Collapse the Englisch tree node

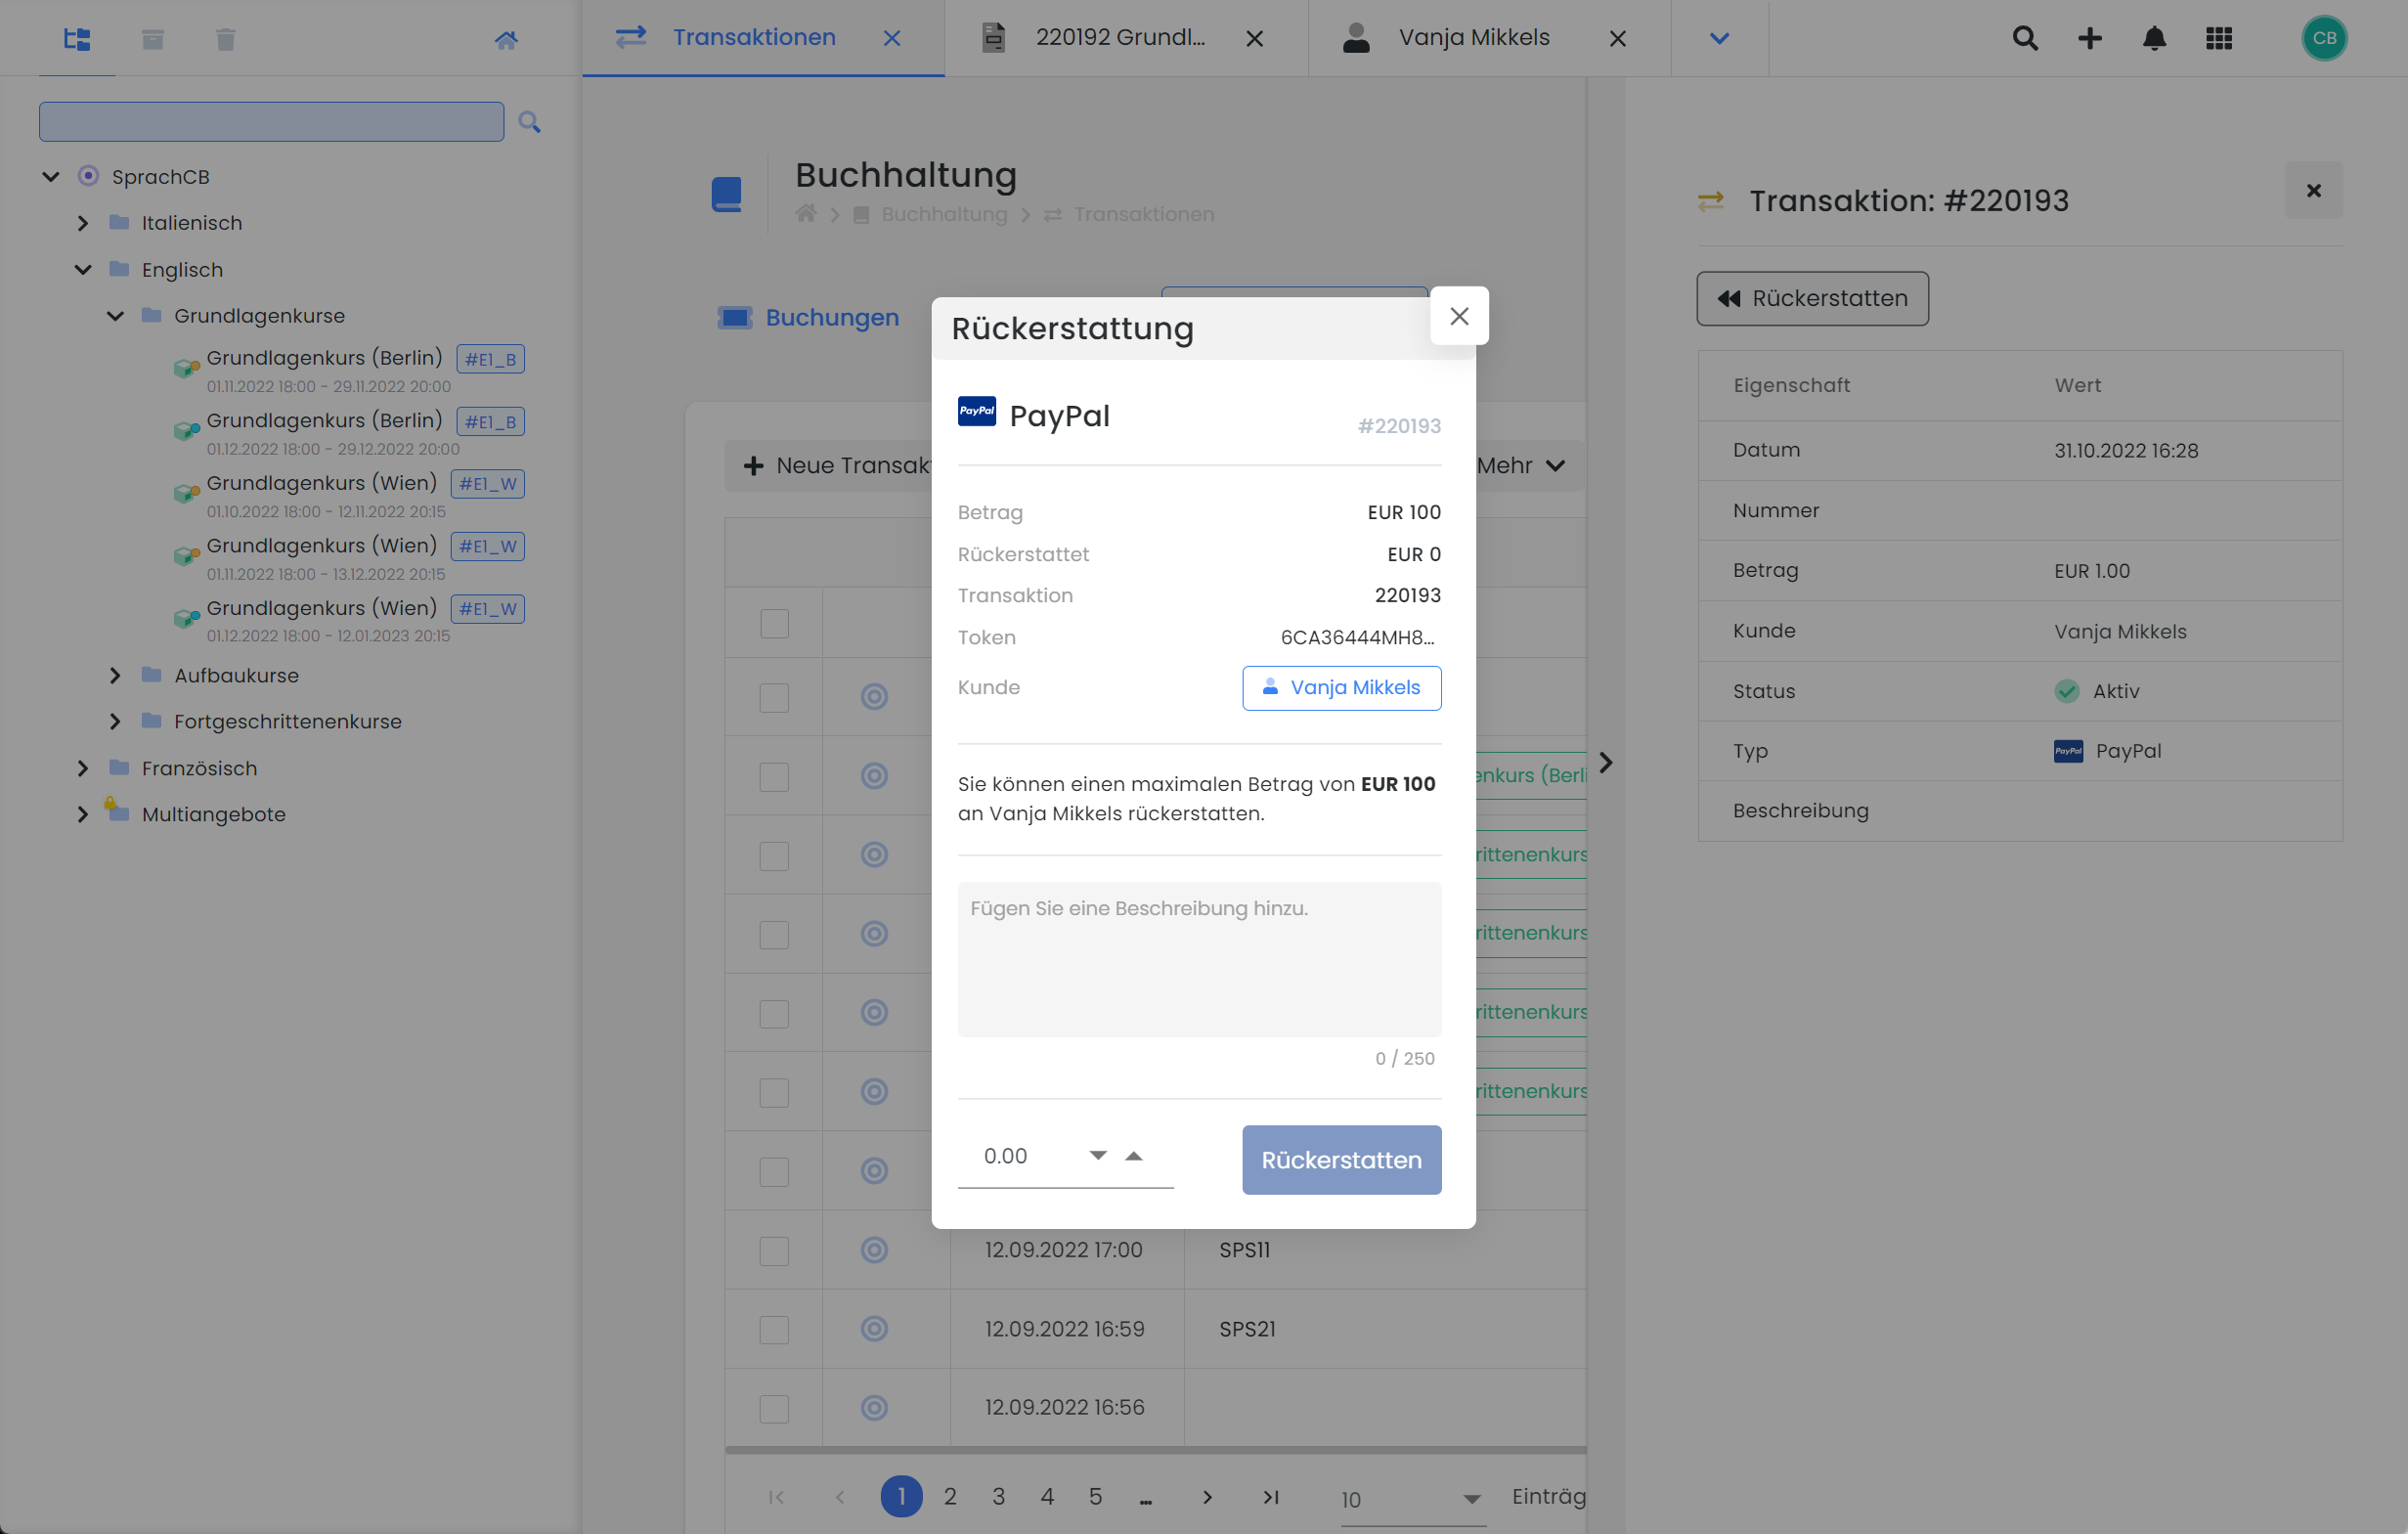coord(83,270)
